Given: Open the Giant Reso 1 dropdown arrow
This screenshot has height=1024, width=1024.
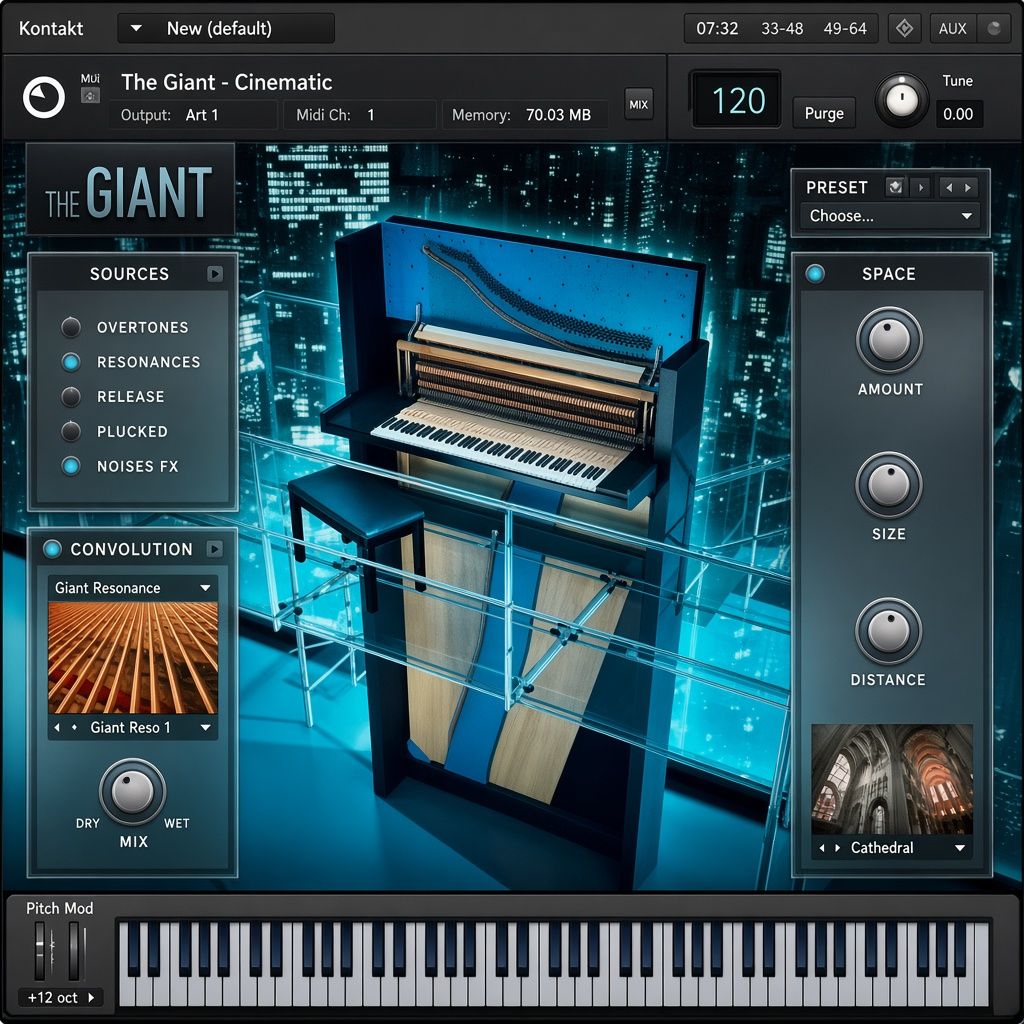Looking at the screenshot, I should click(206, 727).
